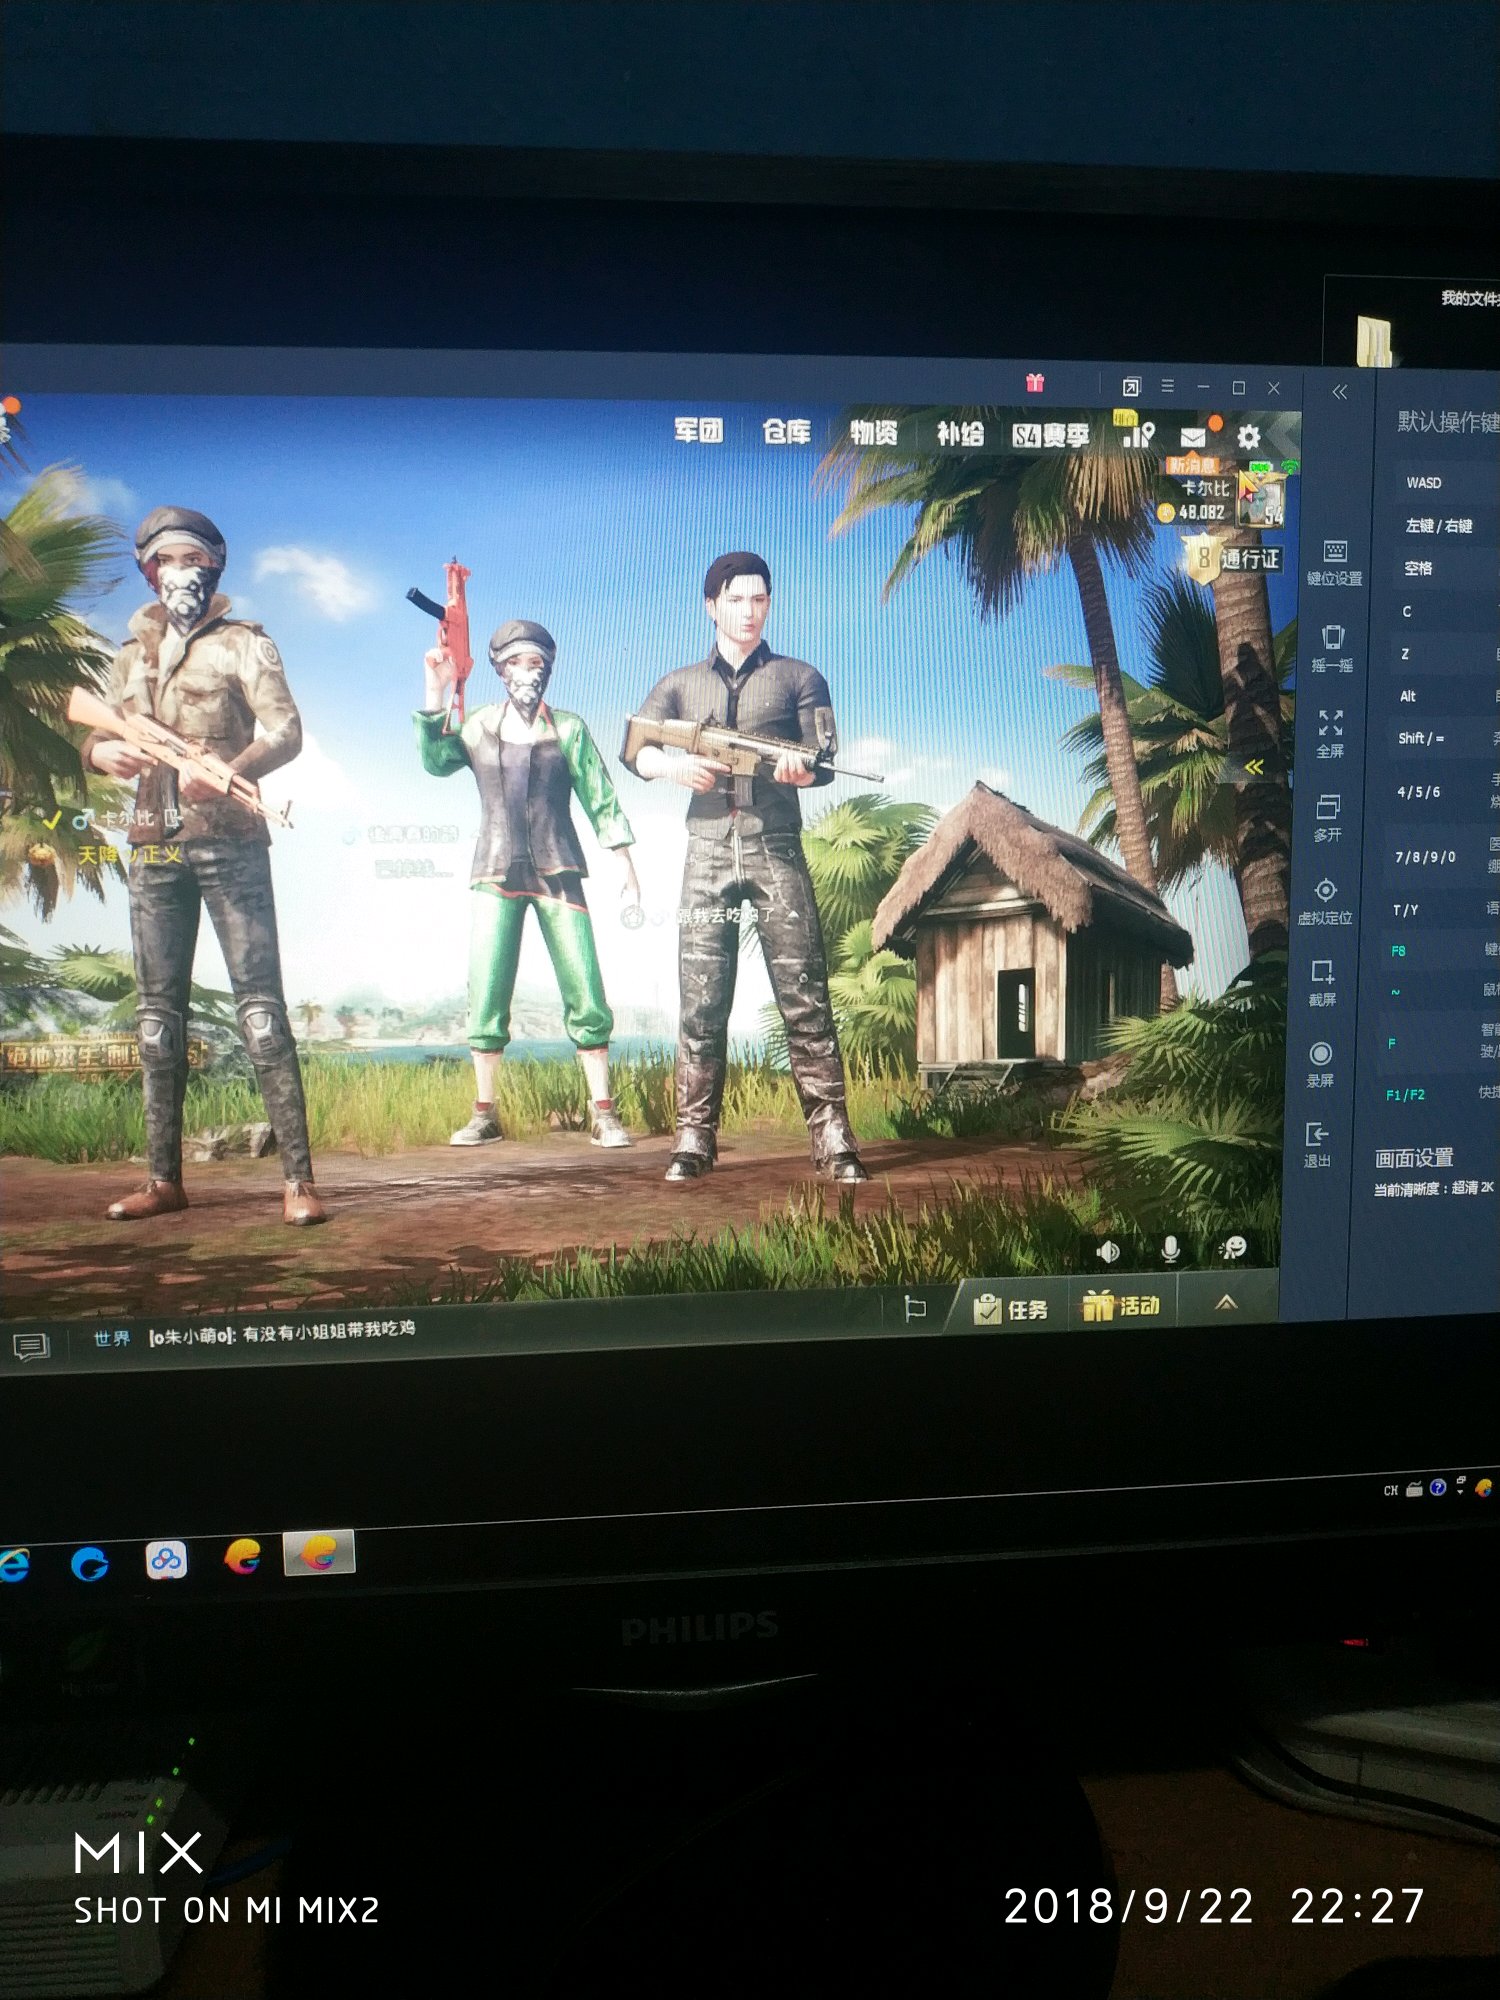Screen dimensions: 1500x2000
Task: Open Internet Explorer in the taskbar
Action: 13,1564
